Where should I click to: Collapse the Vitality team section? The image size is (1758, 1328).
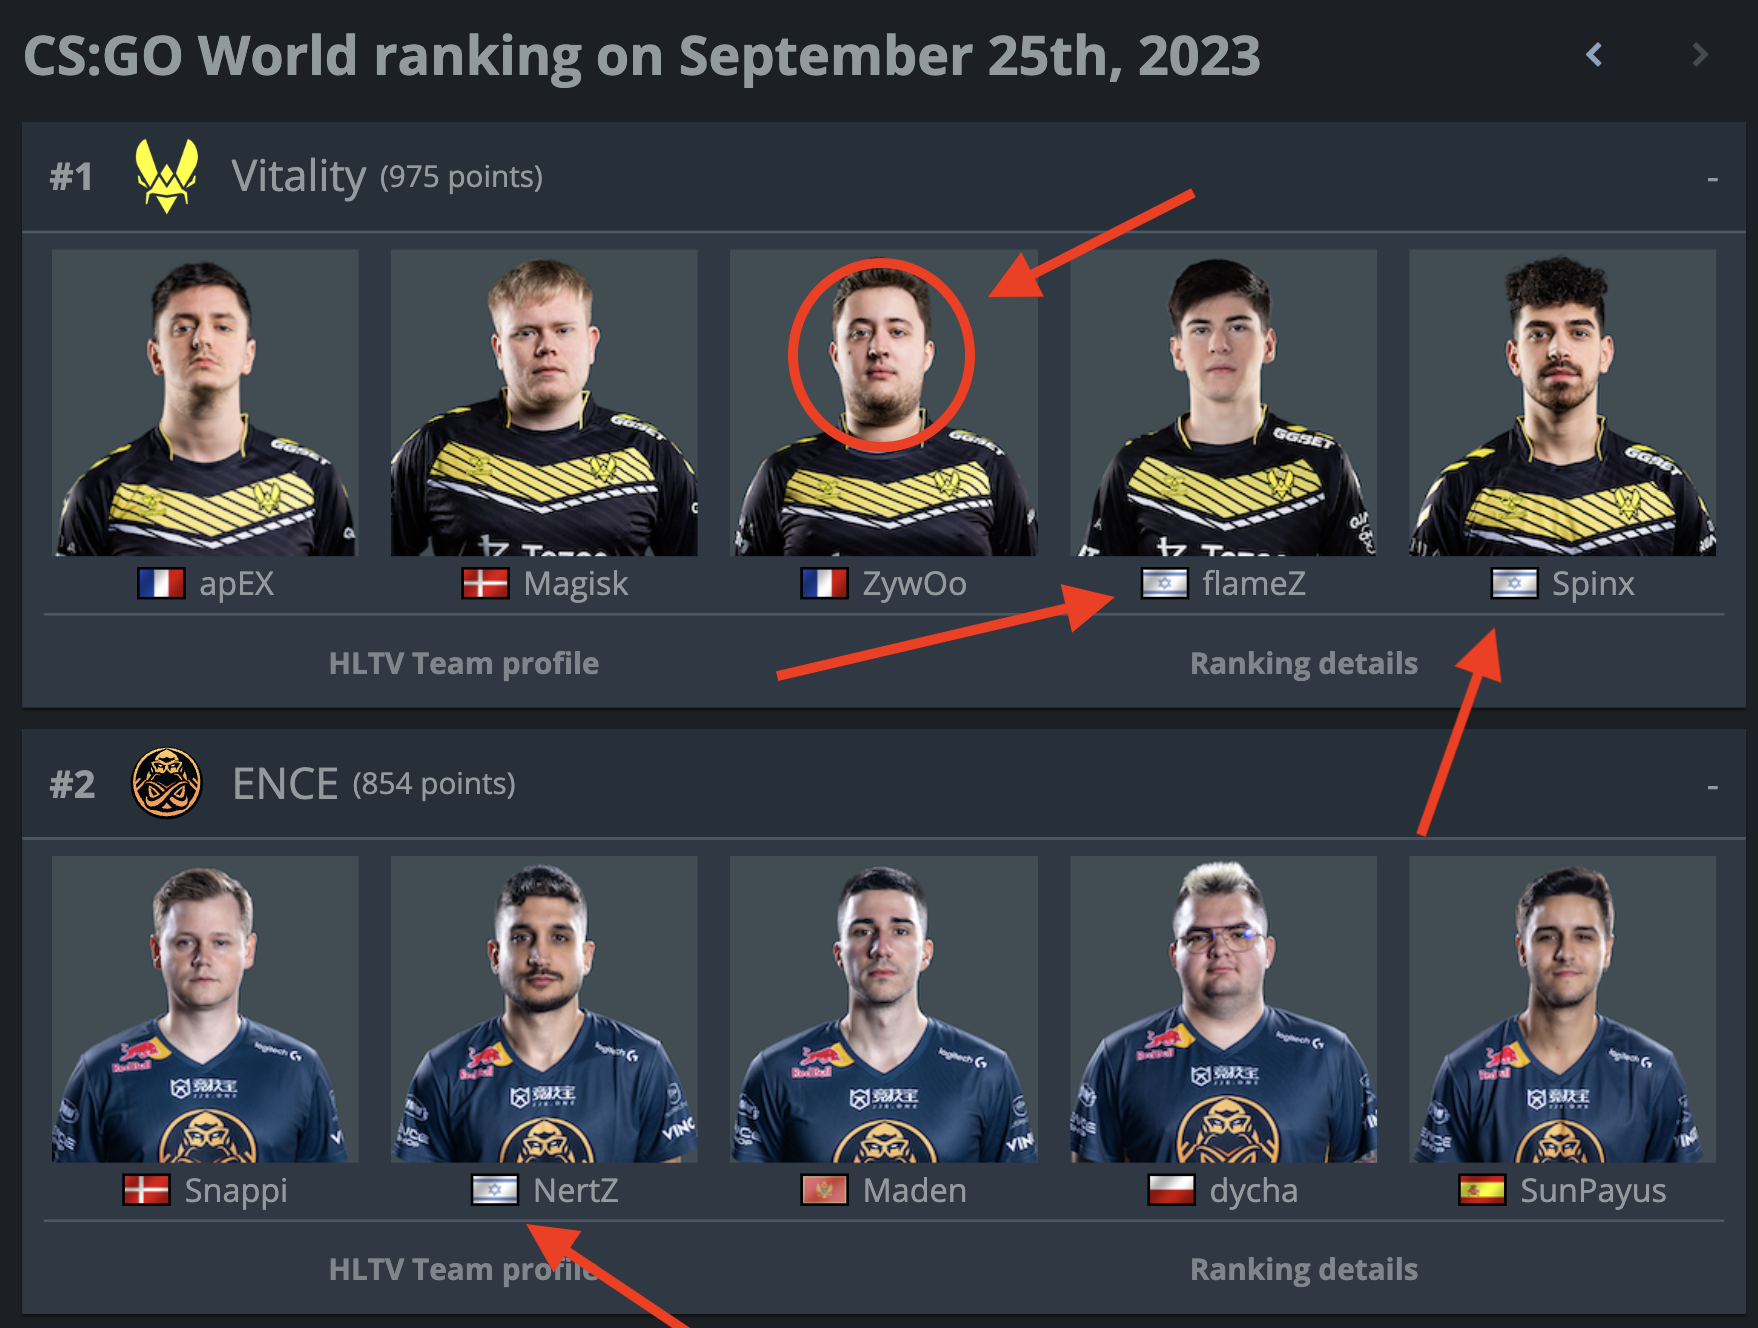coord(1712,179)
